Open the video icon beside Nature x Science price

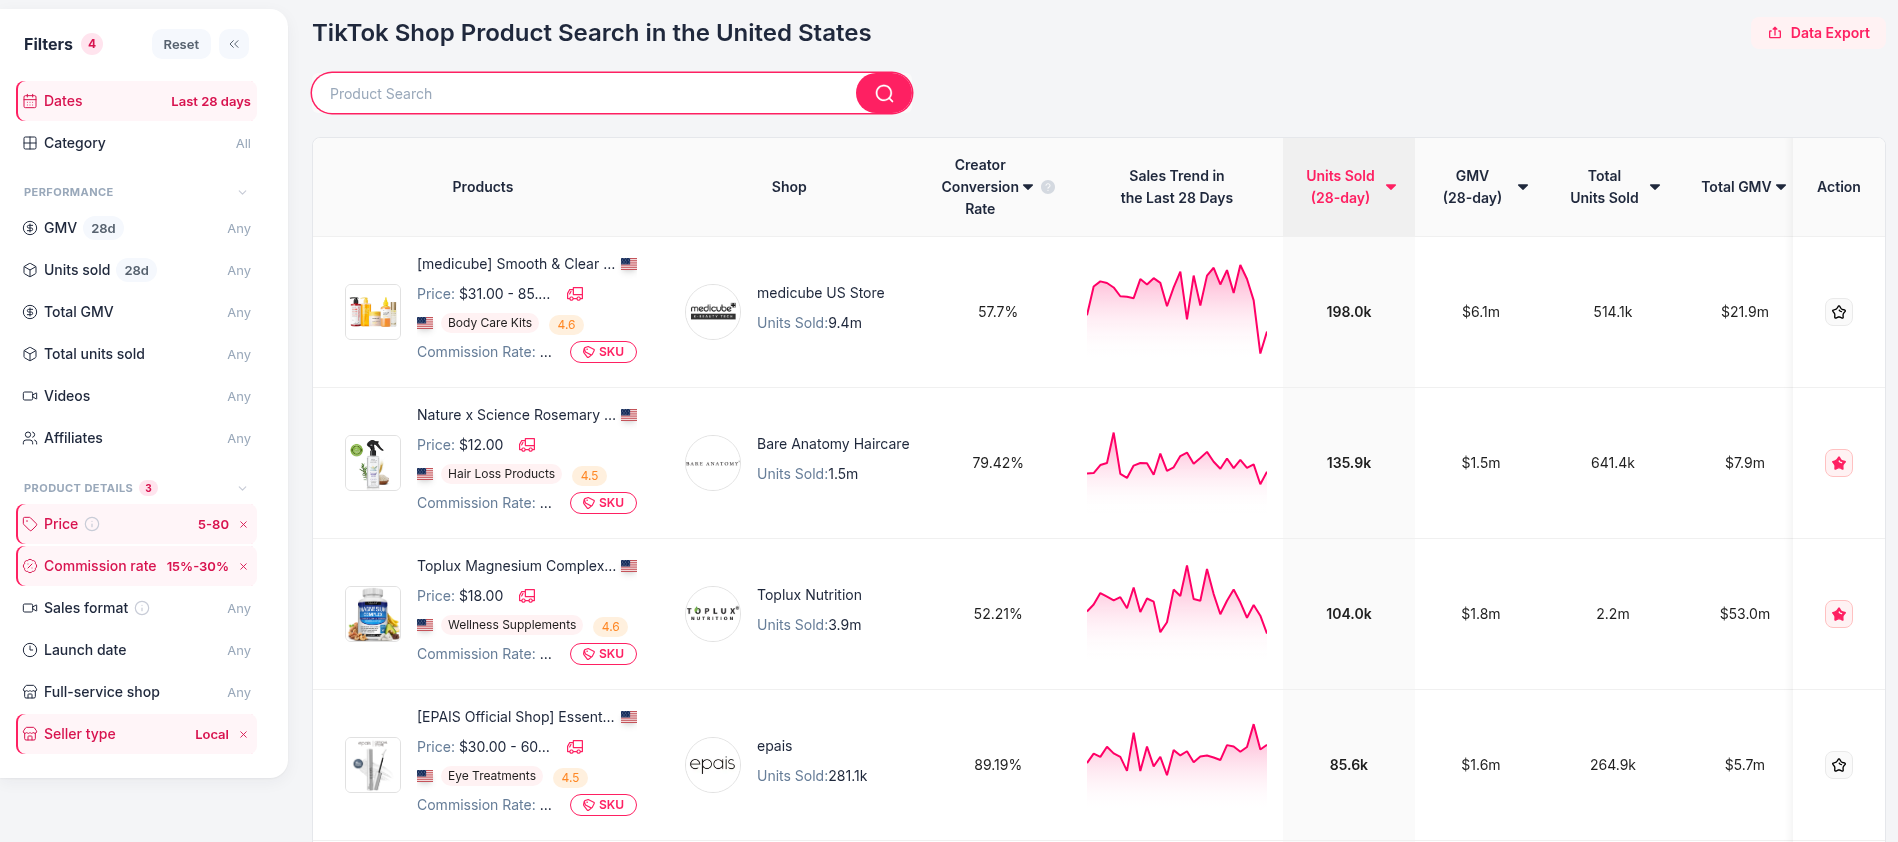[x=527, y=445]
